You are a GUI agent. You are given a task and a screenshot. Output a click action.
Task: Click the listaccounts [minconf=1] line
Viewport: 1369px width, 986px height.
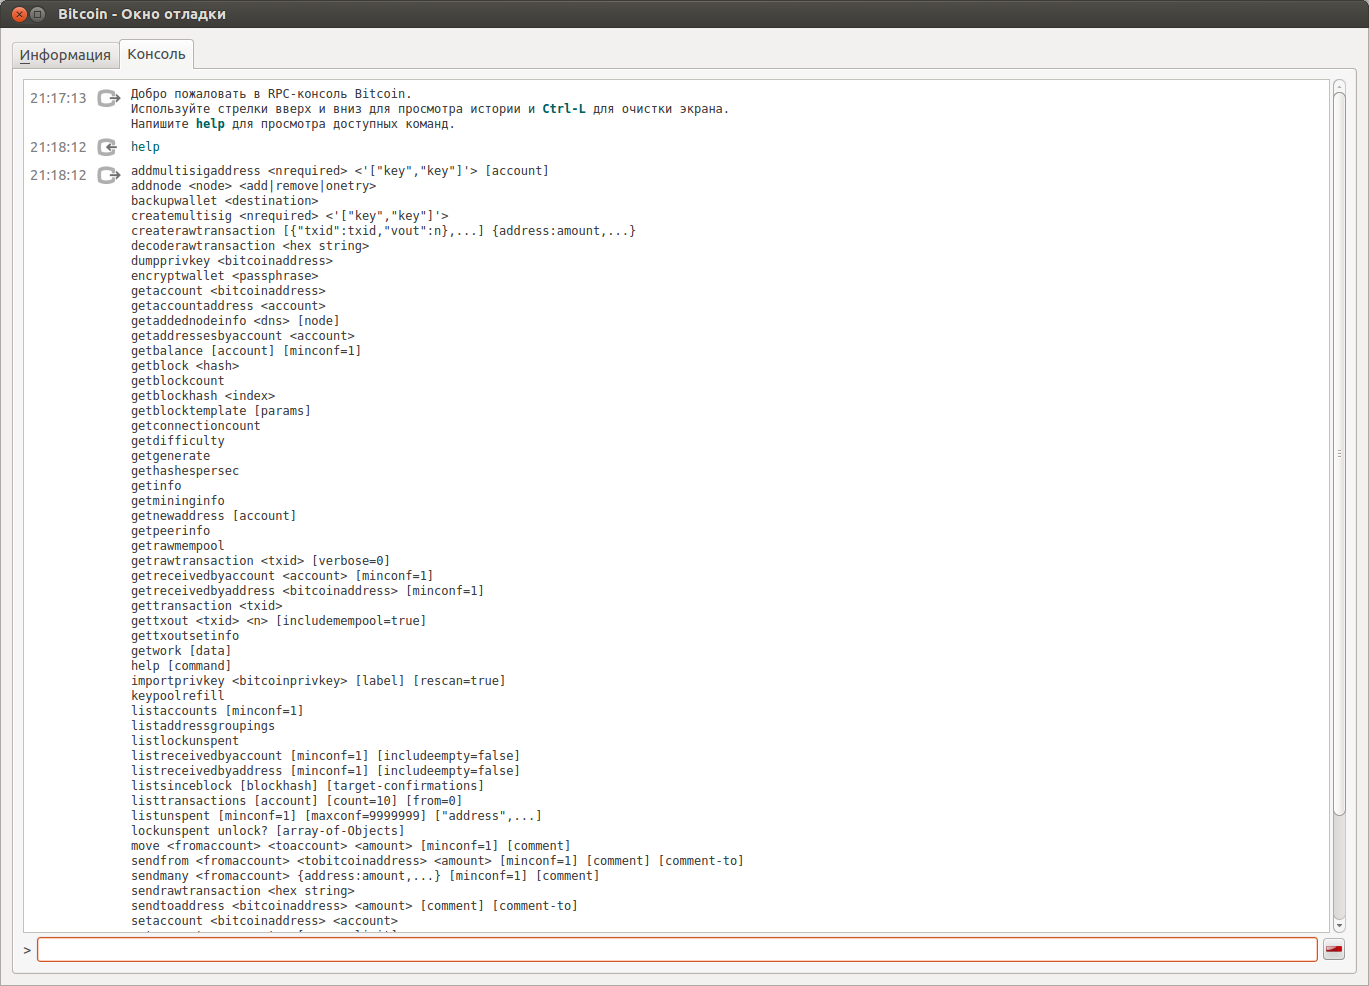217,711
